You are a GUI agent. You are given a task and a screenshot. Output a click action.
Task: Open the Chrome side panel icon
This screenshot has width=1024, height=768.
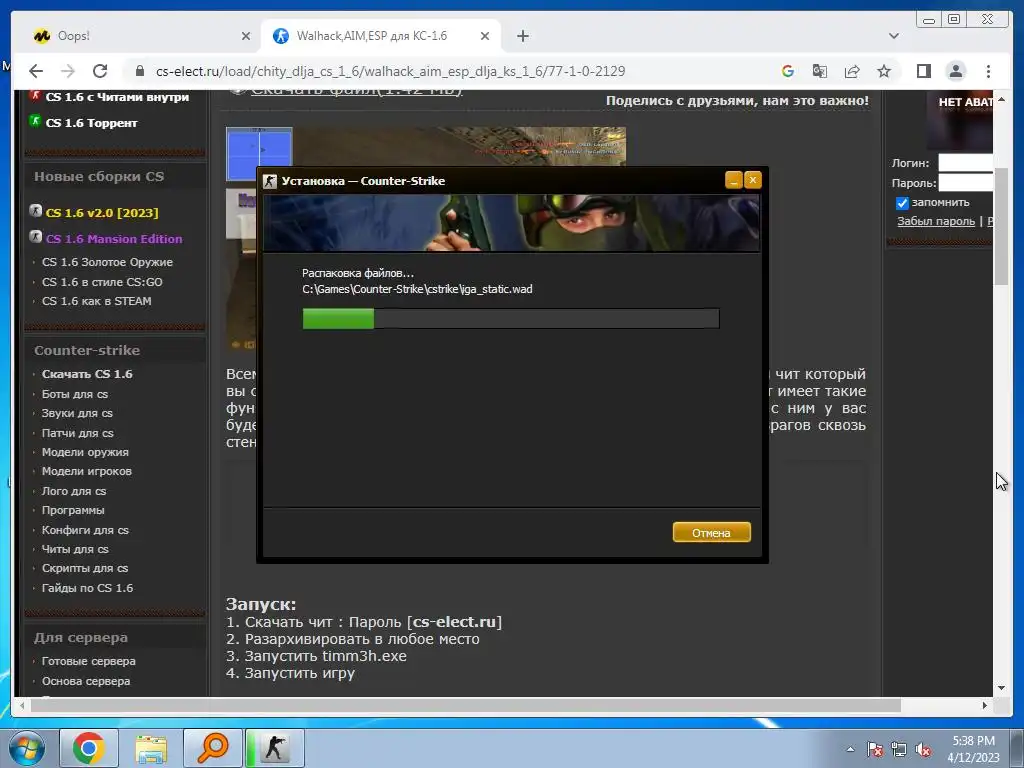pyautogui.click(x=923, y=71)
